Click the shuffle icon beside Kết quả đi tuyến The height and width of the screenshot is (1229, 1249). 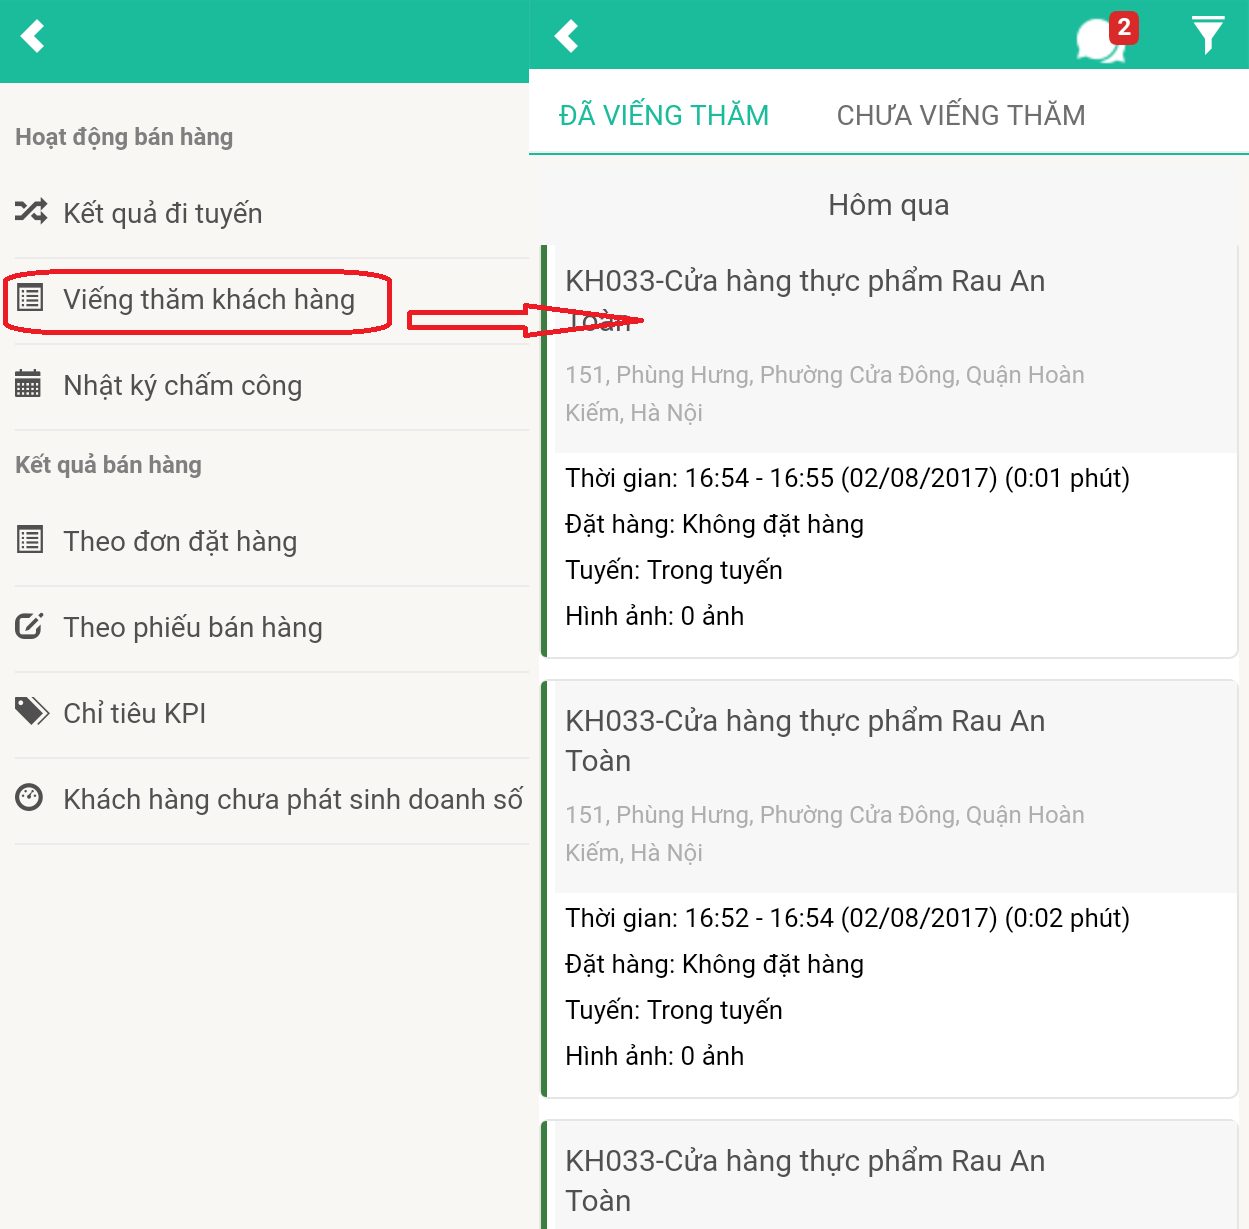coord(31,212)
